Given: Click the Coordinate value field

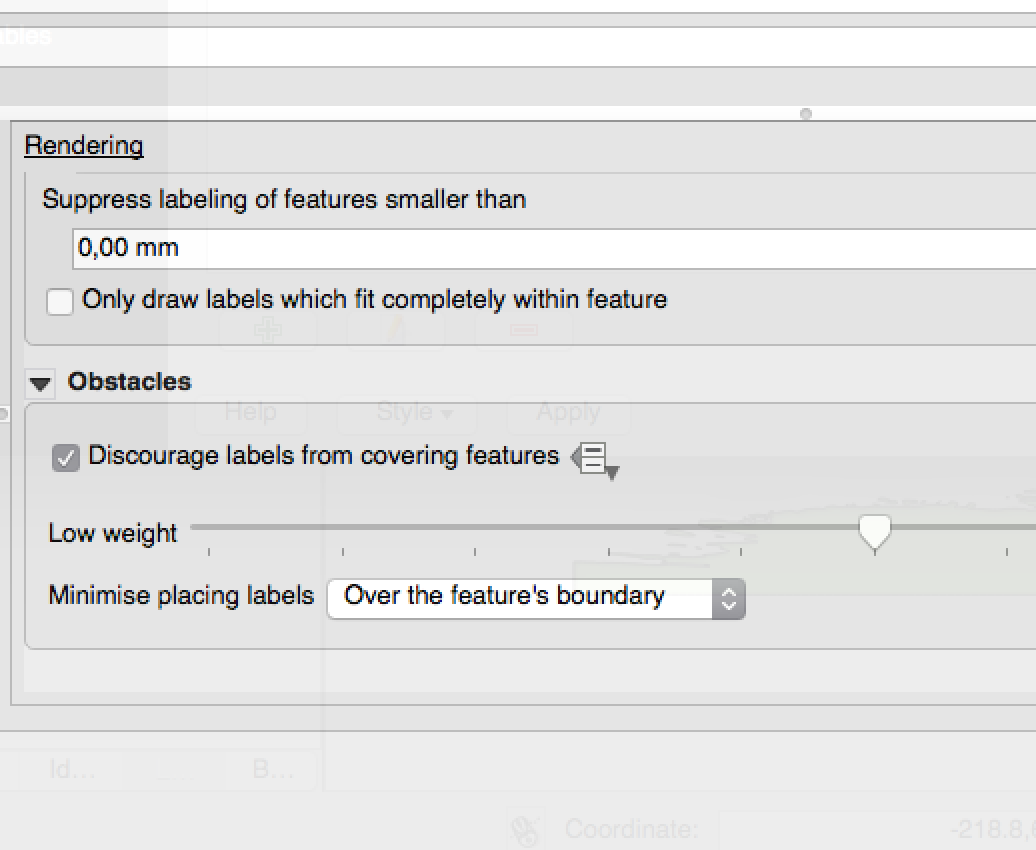Looking at the screenshot, I should (x=870, y=829).
